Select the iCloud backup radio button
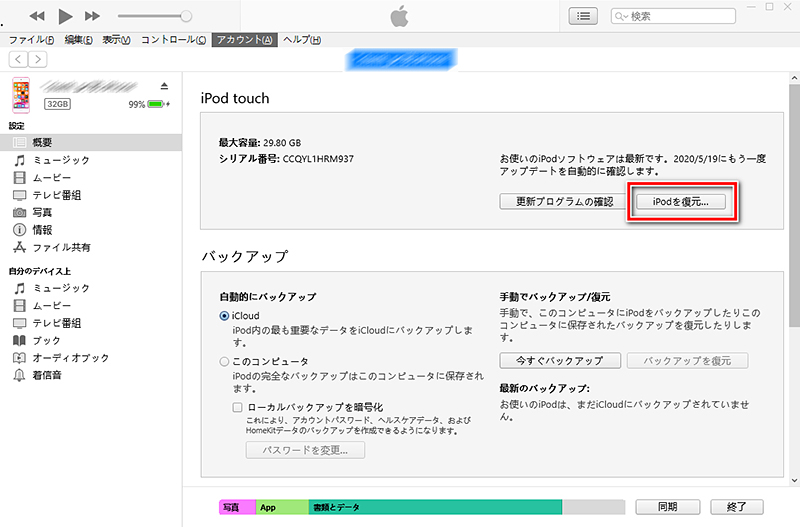This screenshot has width=800, height=527. 224,316
